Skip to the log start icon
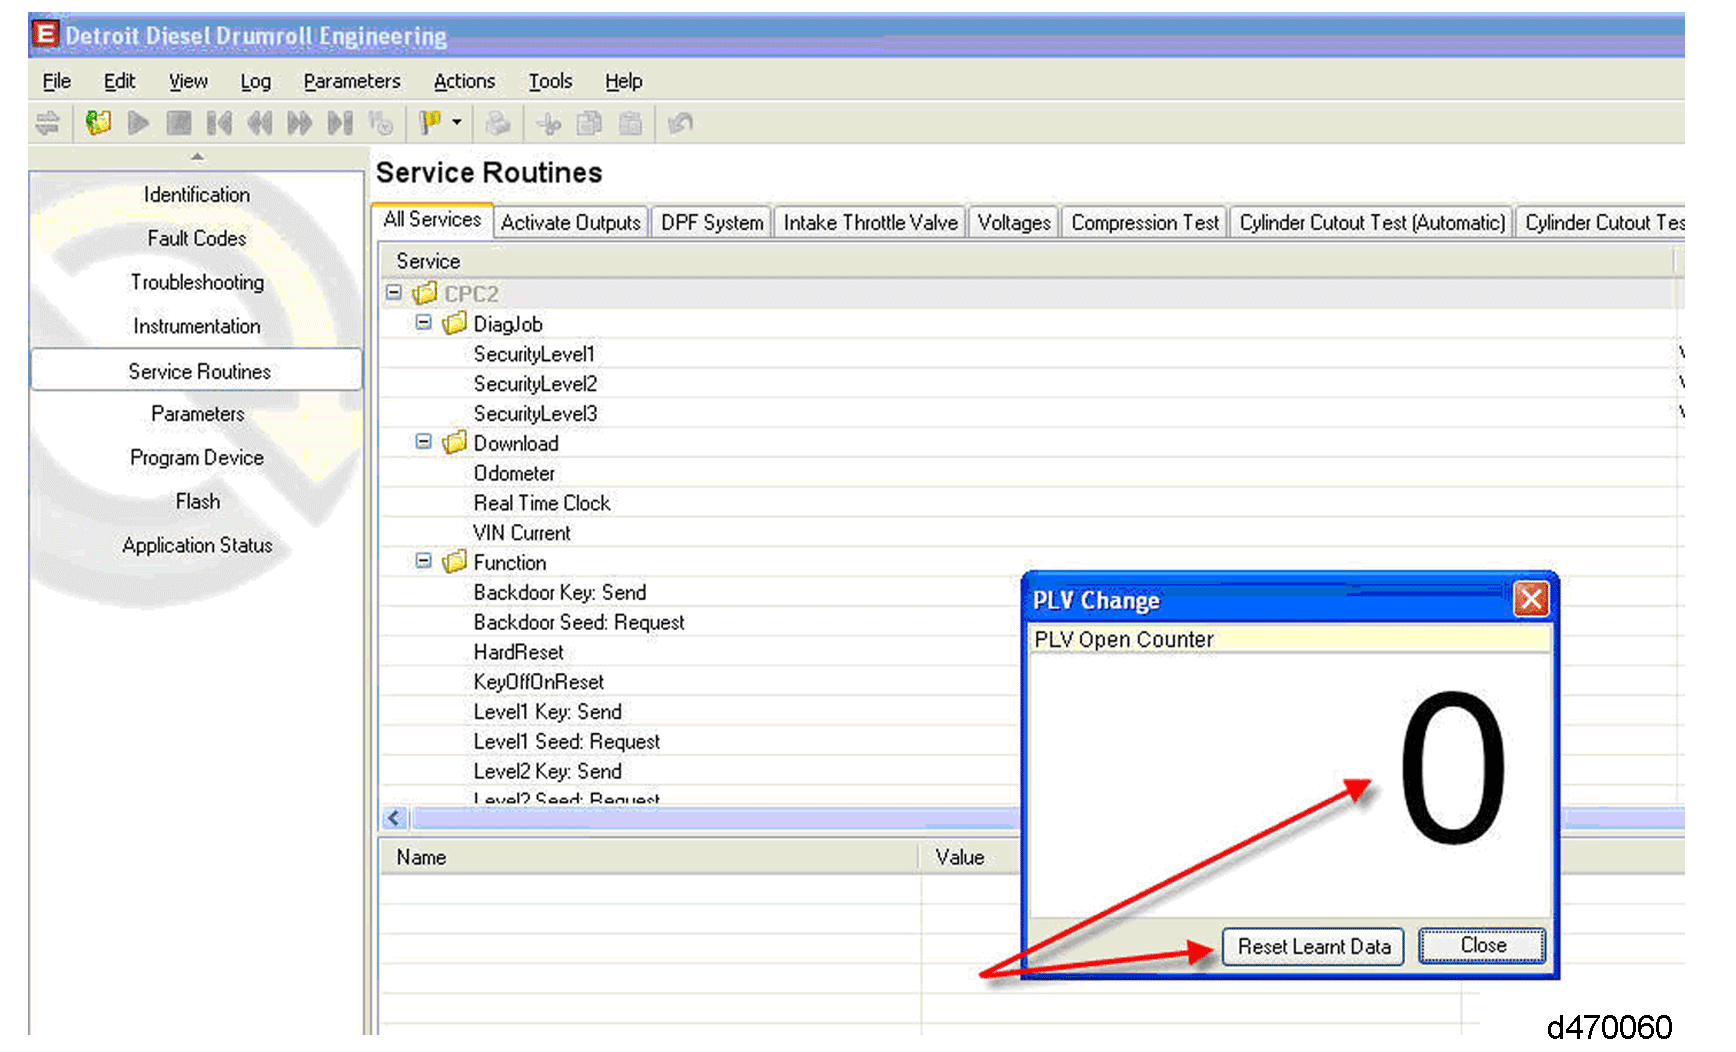This screenshot has height=1052, width=1736. coord(219,123)
